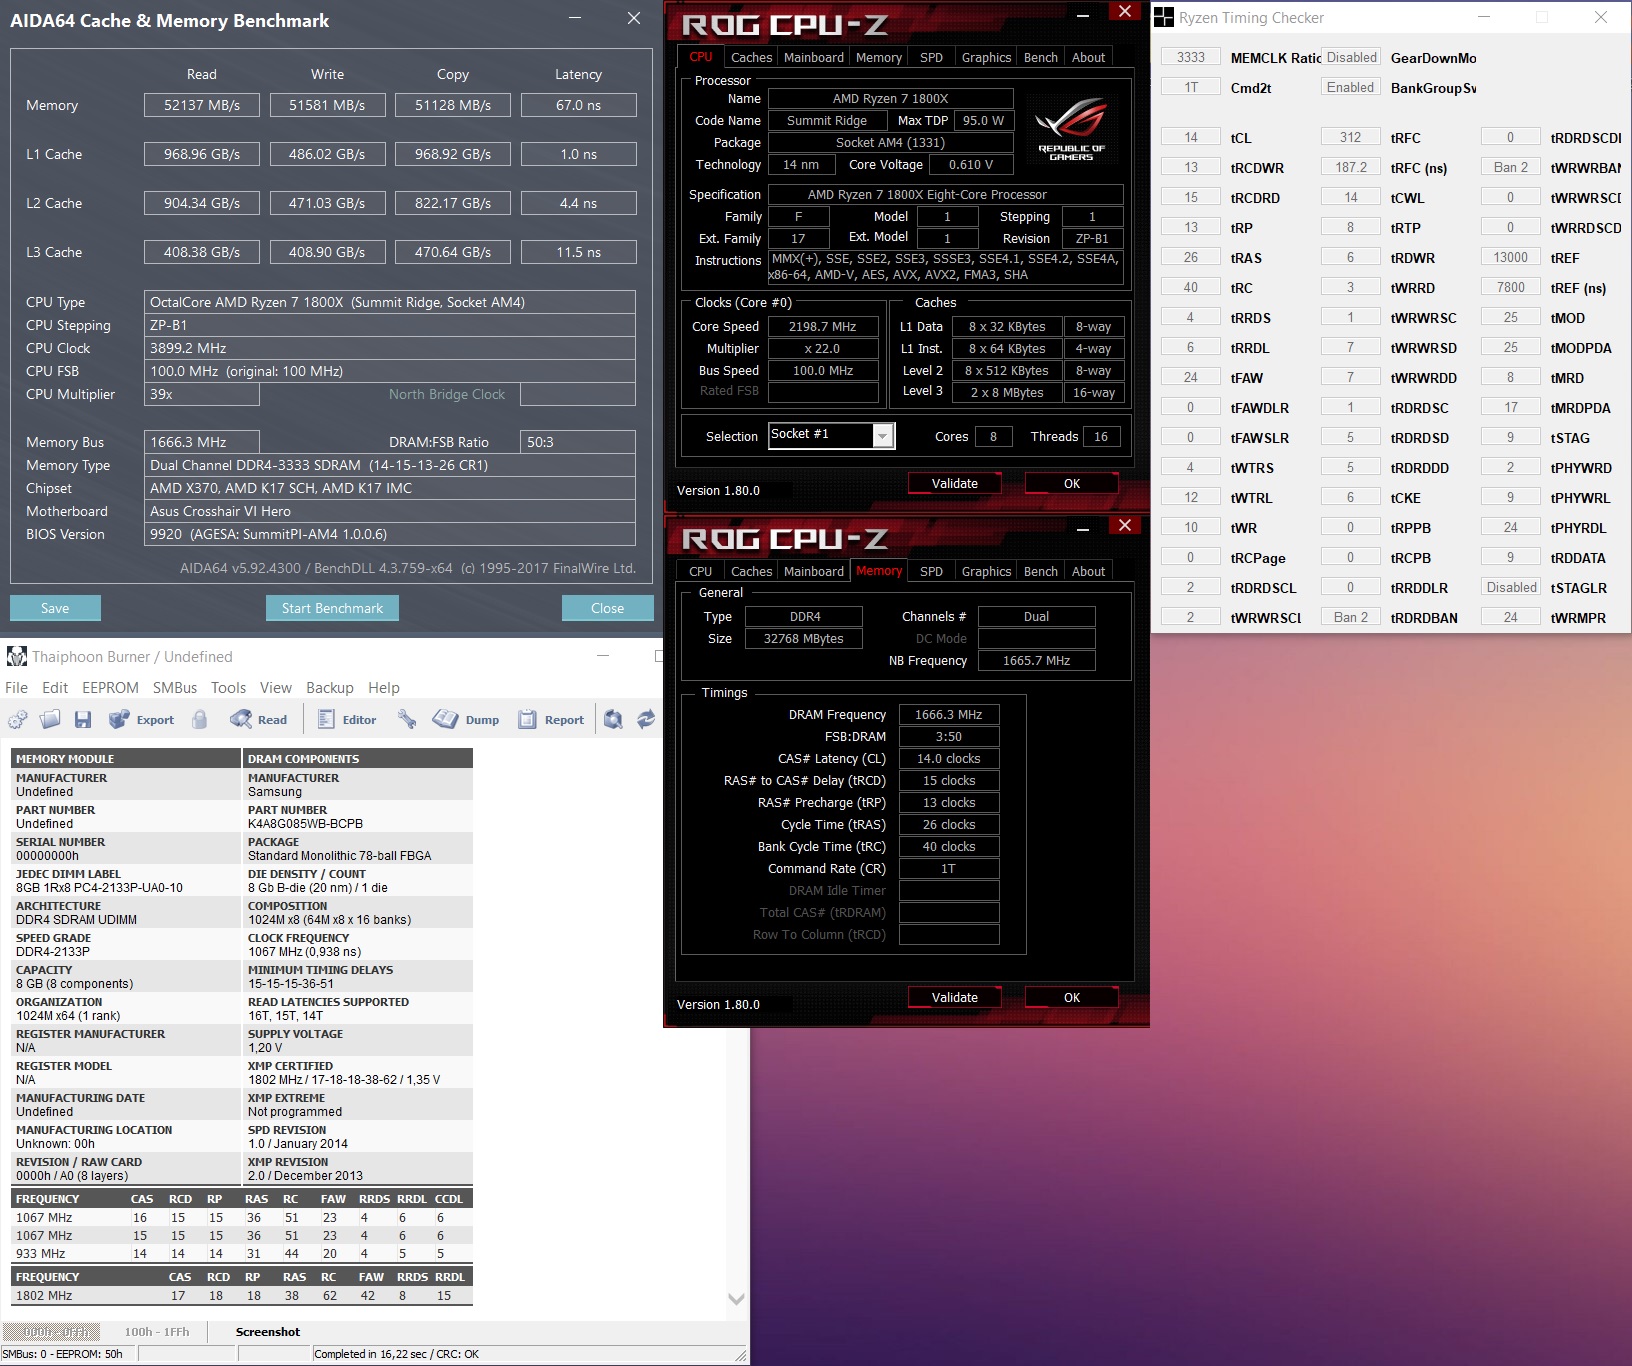Select the 100h - 1FFh page tab in Thaiphoon
This screenshot has width=1632, height=1366.
coord(157,1332)
